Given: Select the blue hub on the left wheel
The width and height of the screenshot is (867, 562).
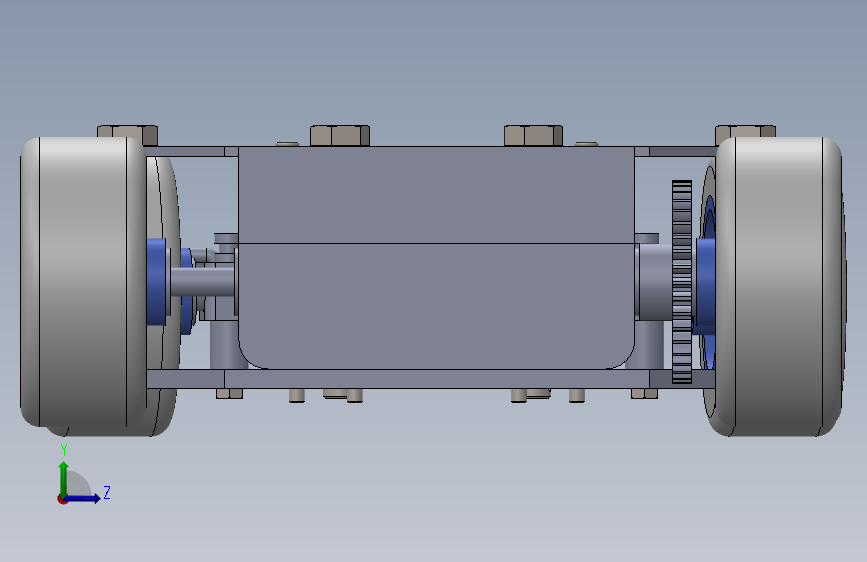Looking at the screenshot, I should tap(157, 282).
